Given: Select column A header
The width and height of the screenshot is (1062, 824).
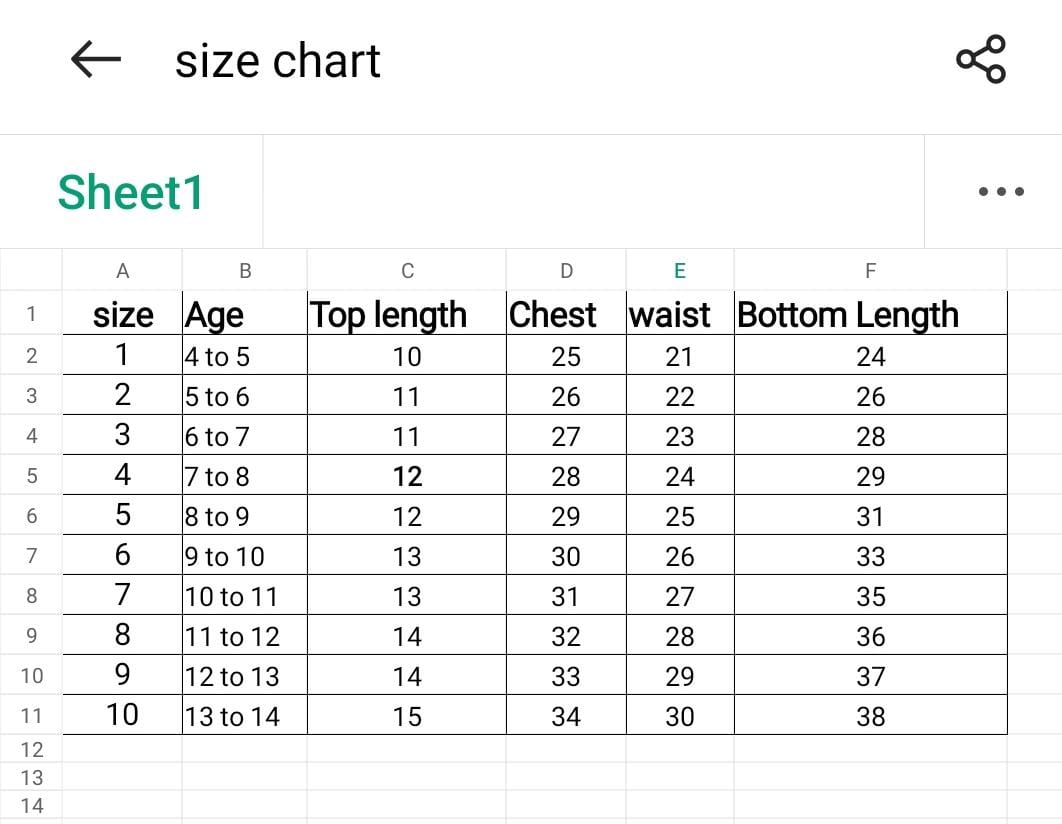Looking at the screenshot, I should coord(122,270).
